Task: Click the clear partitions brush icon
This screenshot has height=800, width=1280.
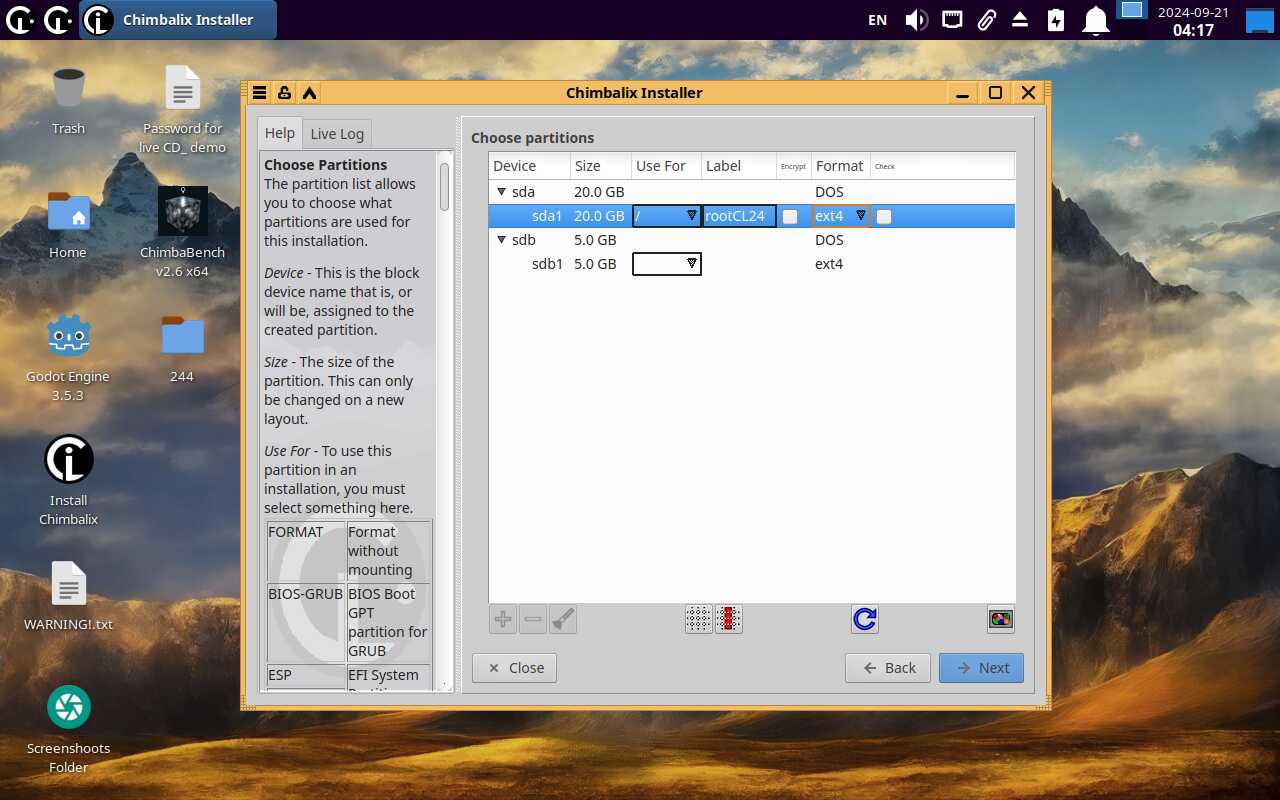Action: click(x=563, y=620)
